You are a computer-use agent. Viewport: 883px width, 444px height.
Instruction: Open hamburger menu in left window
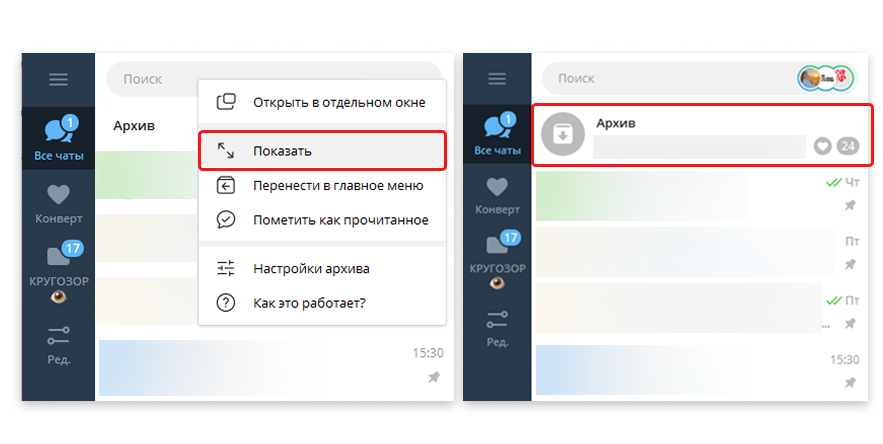[x=58, y=79]
